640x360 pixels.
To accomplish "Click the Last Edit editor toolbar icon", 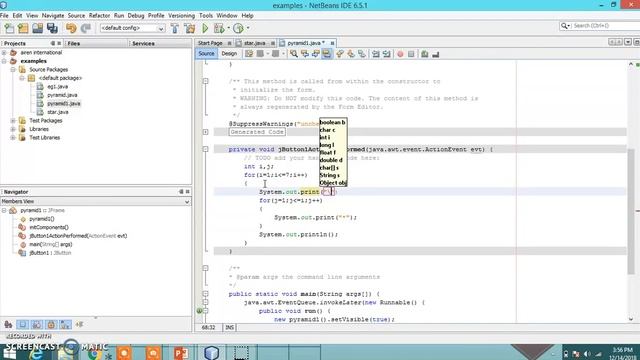I will click(x=249, y=54).
